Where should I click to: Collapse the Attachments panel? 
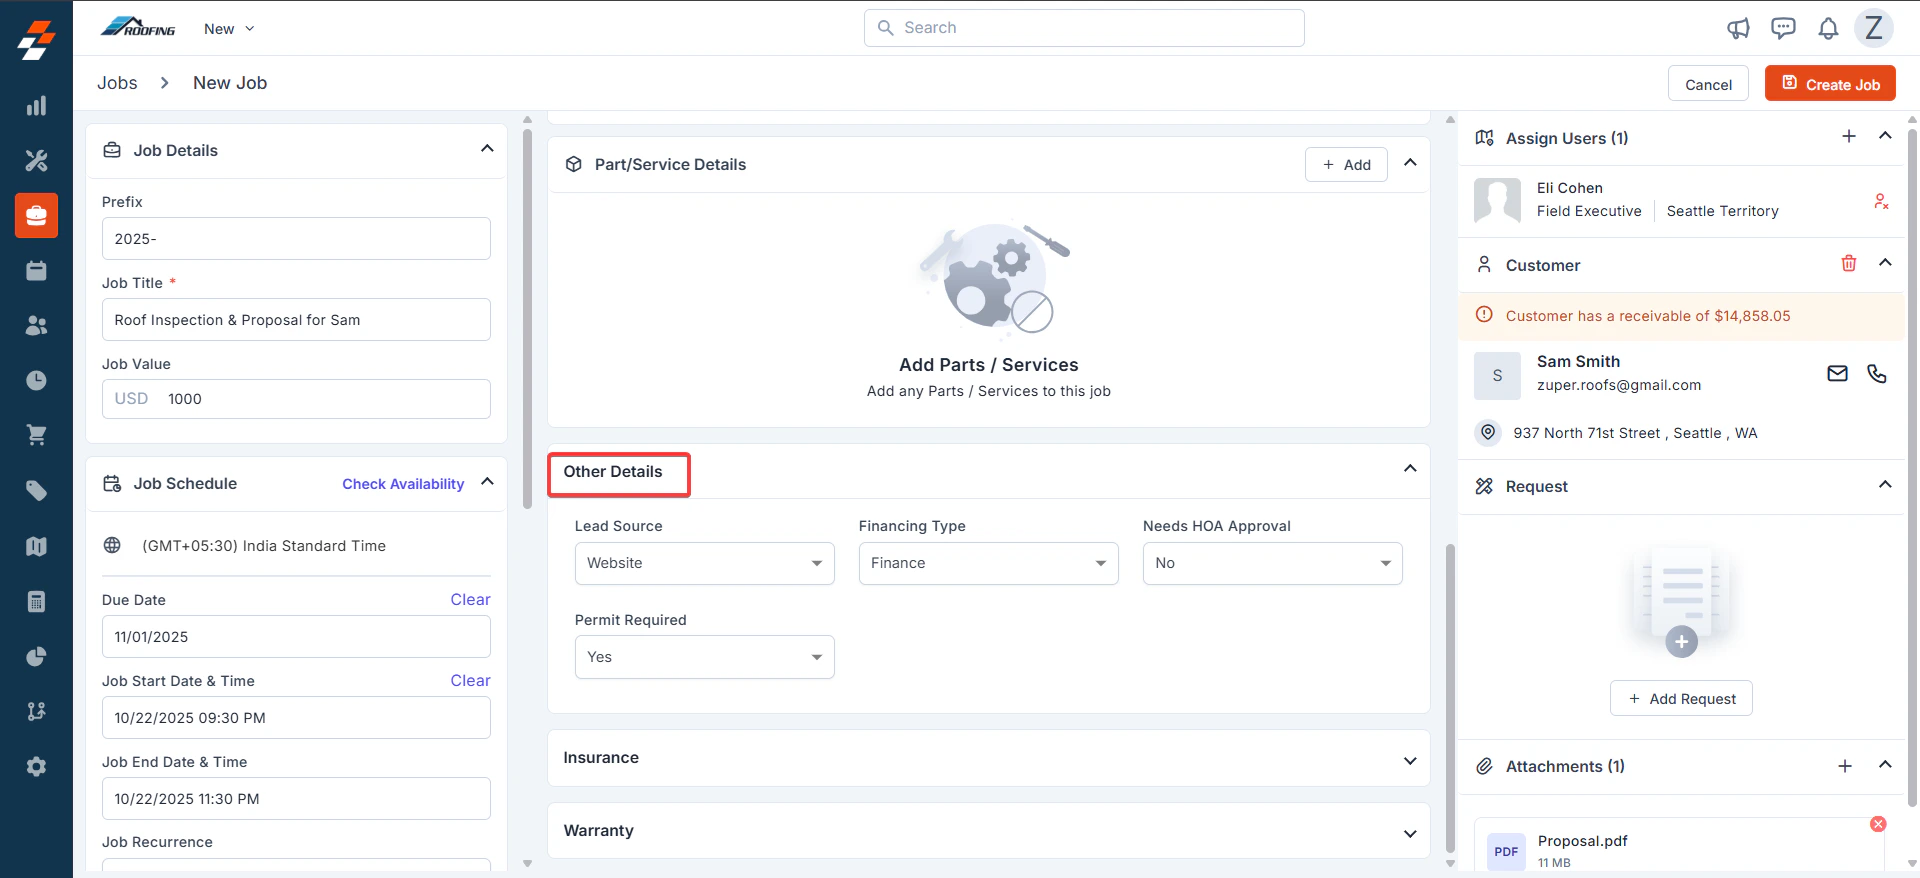point(1885,764)
